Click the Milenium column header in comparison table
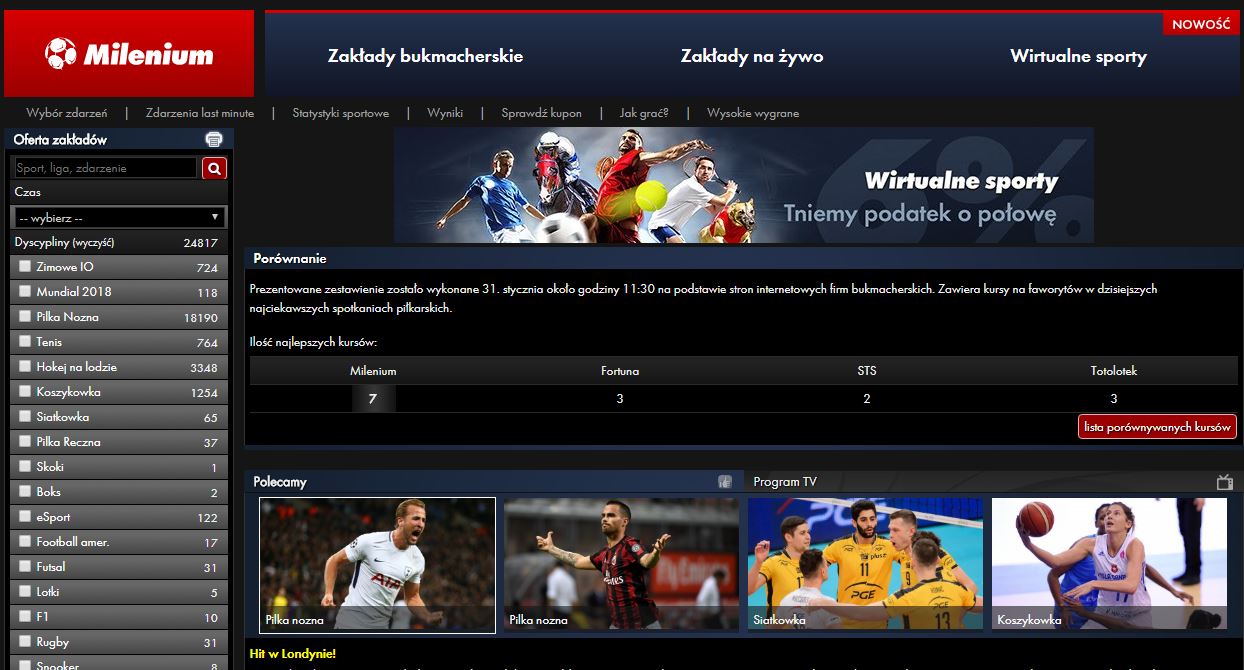This screenshot has width=1244, height=670. [373, 371]
